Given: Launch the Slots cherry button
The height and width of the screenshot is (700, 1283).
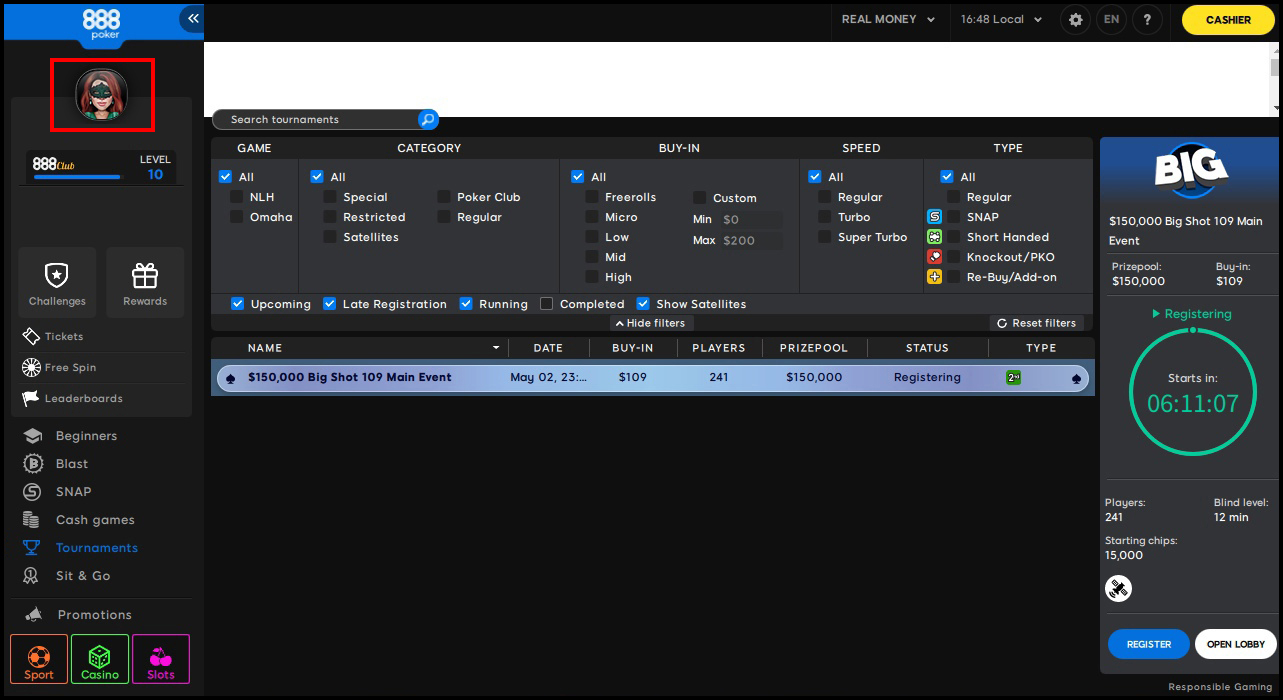Looking at the screenshot, I should (161, 659).
